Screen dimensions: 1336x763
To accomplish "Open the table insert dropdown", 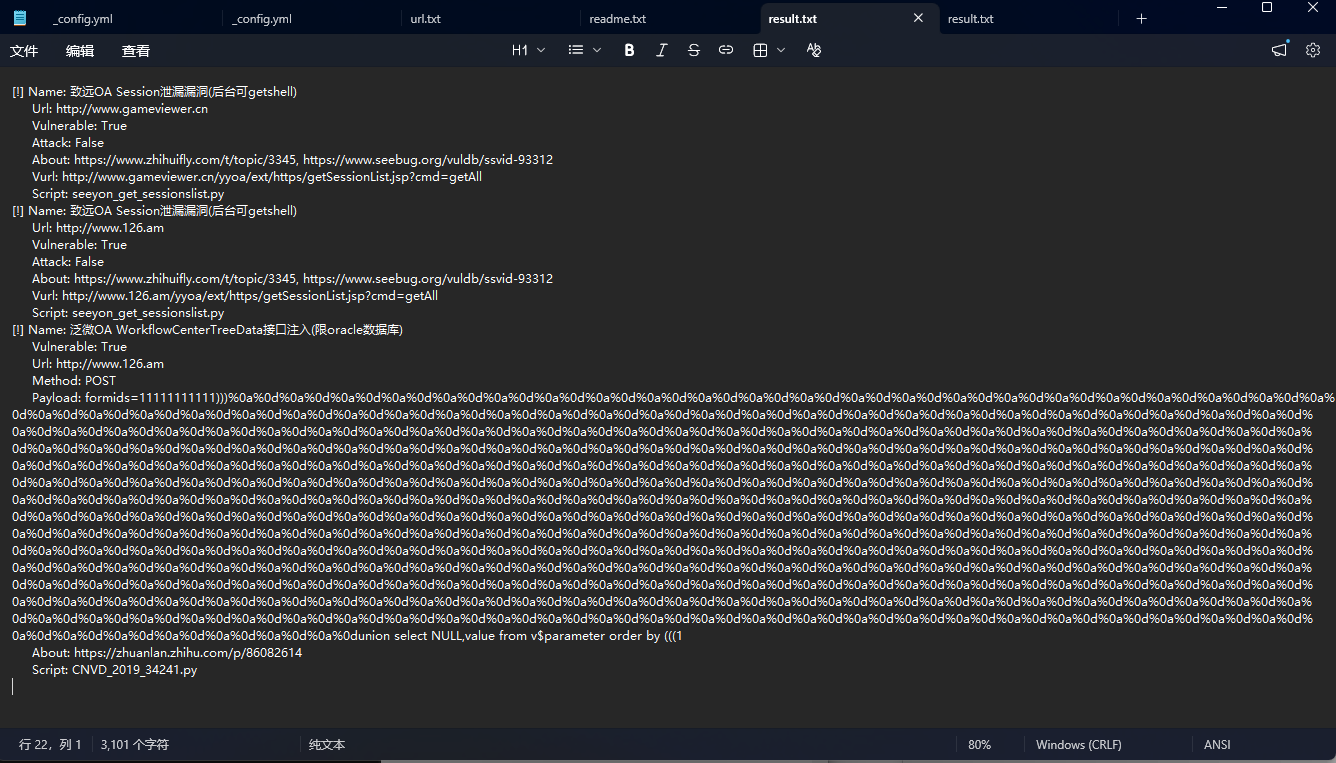I will (x=769, y=50).
